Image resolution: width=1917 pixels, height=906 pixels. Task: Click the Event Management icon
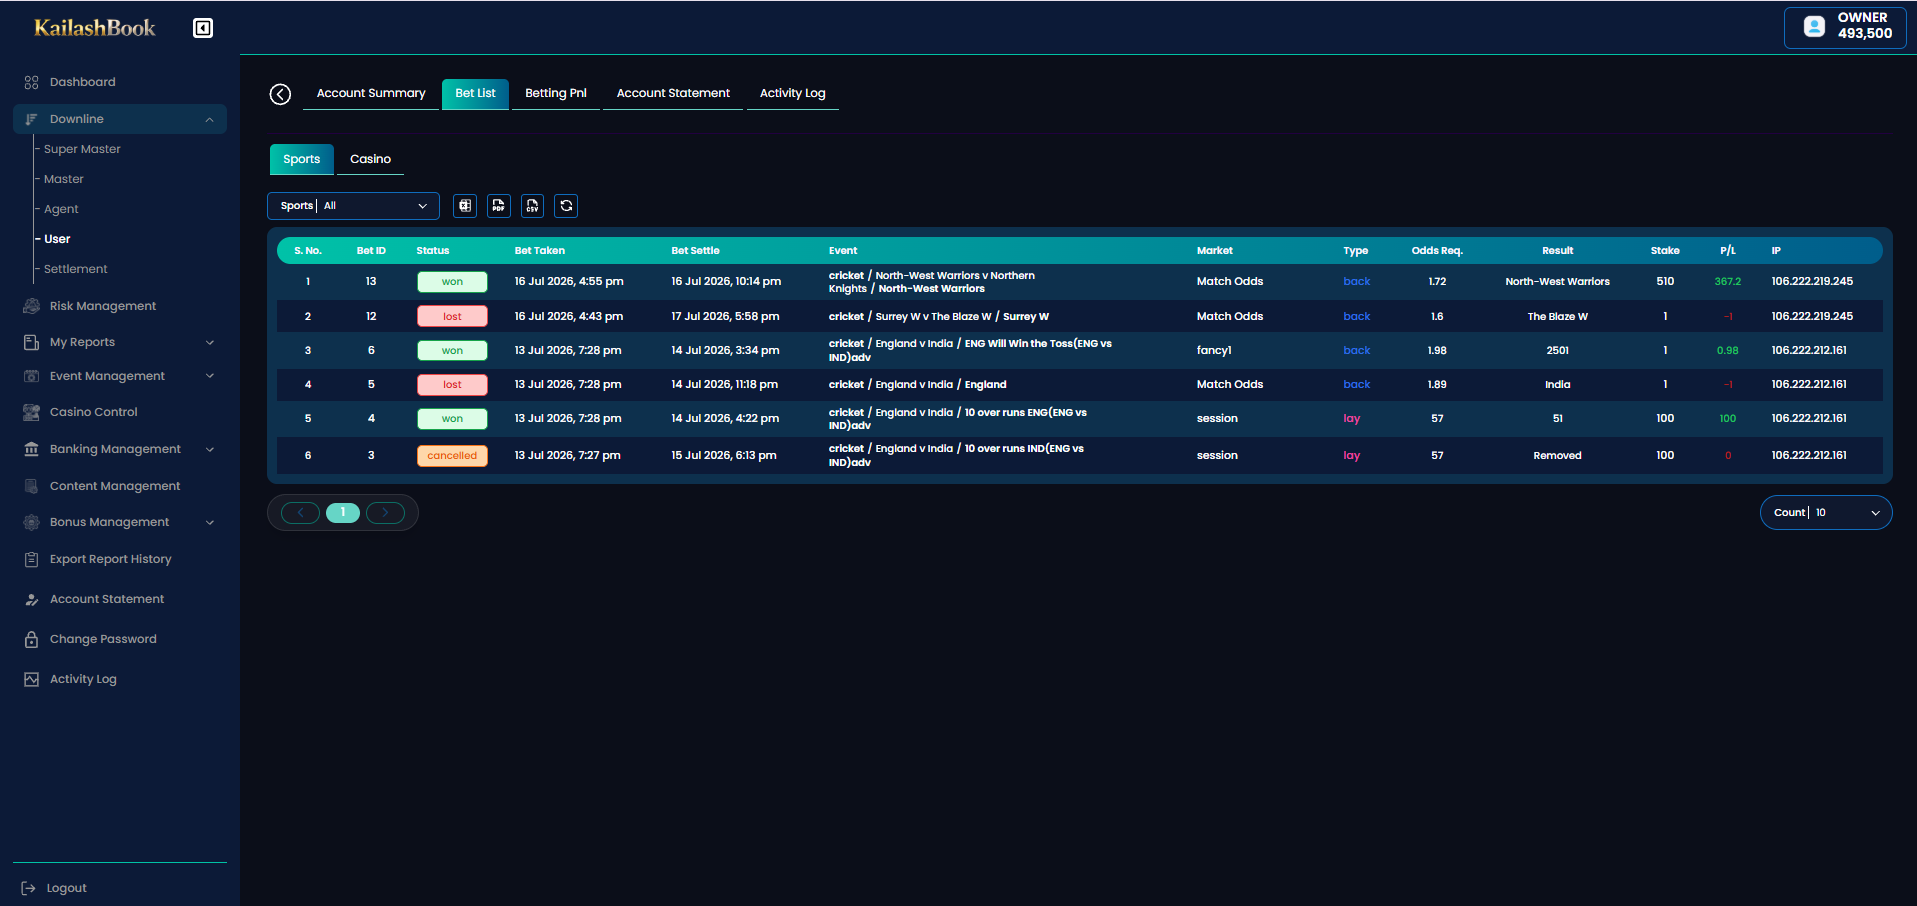(32, 376)
